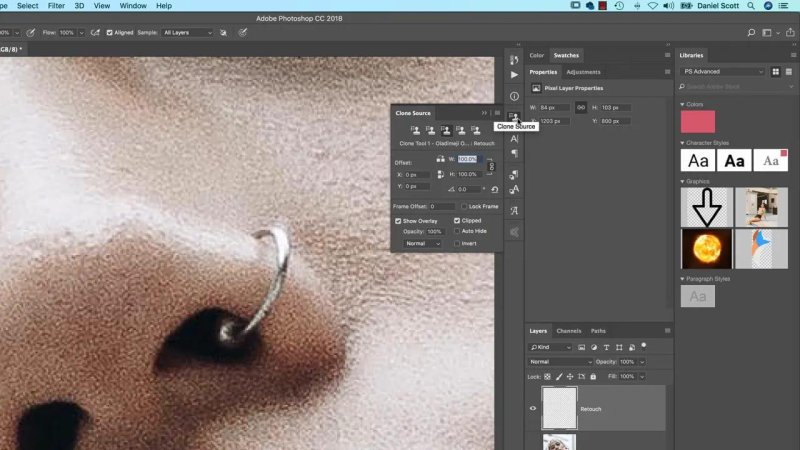Viewport: 800px width, 450px height.
Task: Open the Info panel icon
Action: pos(514,96)
